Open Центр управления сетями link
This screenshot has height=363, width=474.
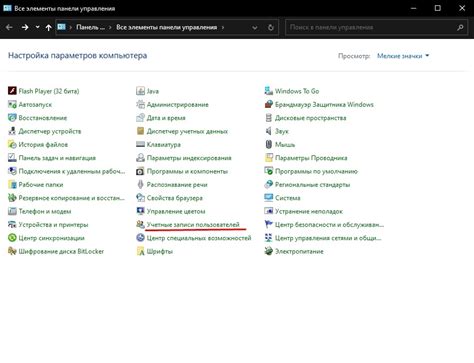point(328,238)
